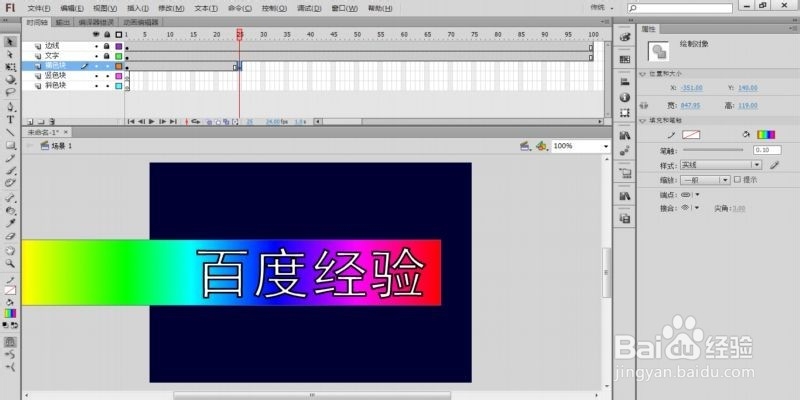The height and width of the screenshot is (400, 800).
Task: Open the Properties panel options menu
Action: tap(792, 29)
